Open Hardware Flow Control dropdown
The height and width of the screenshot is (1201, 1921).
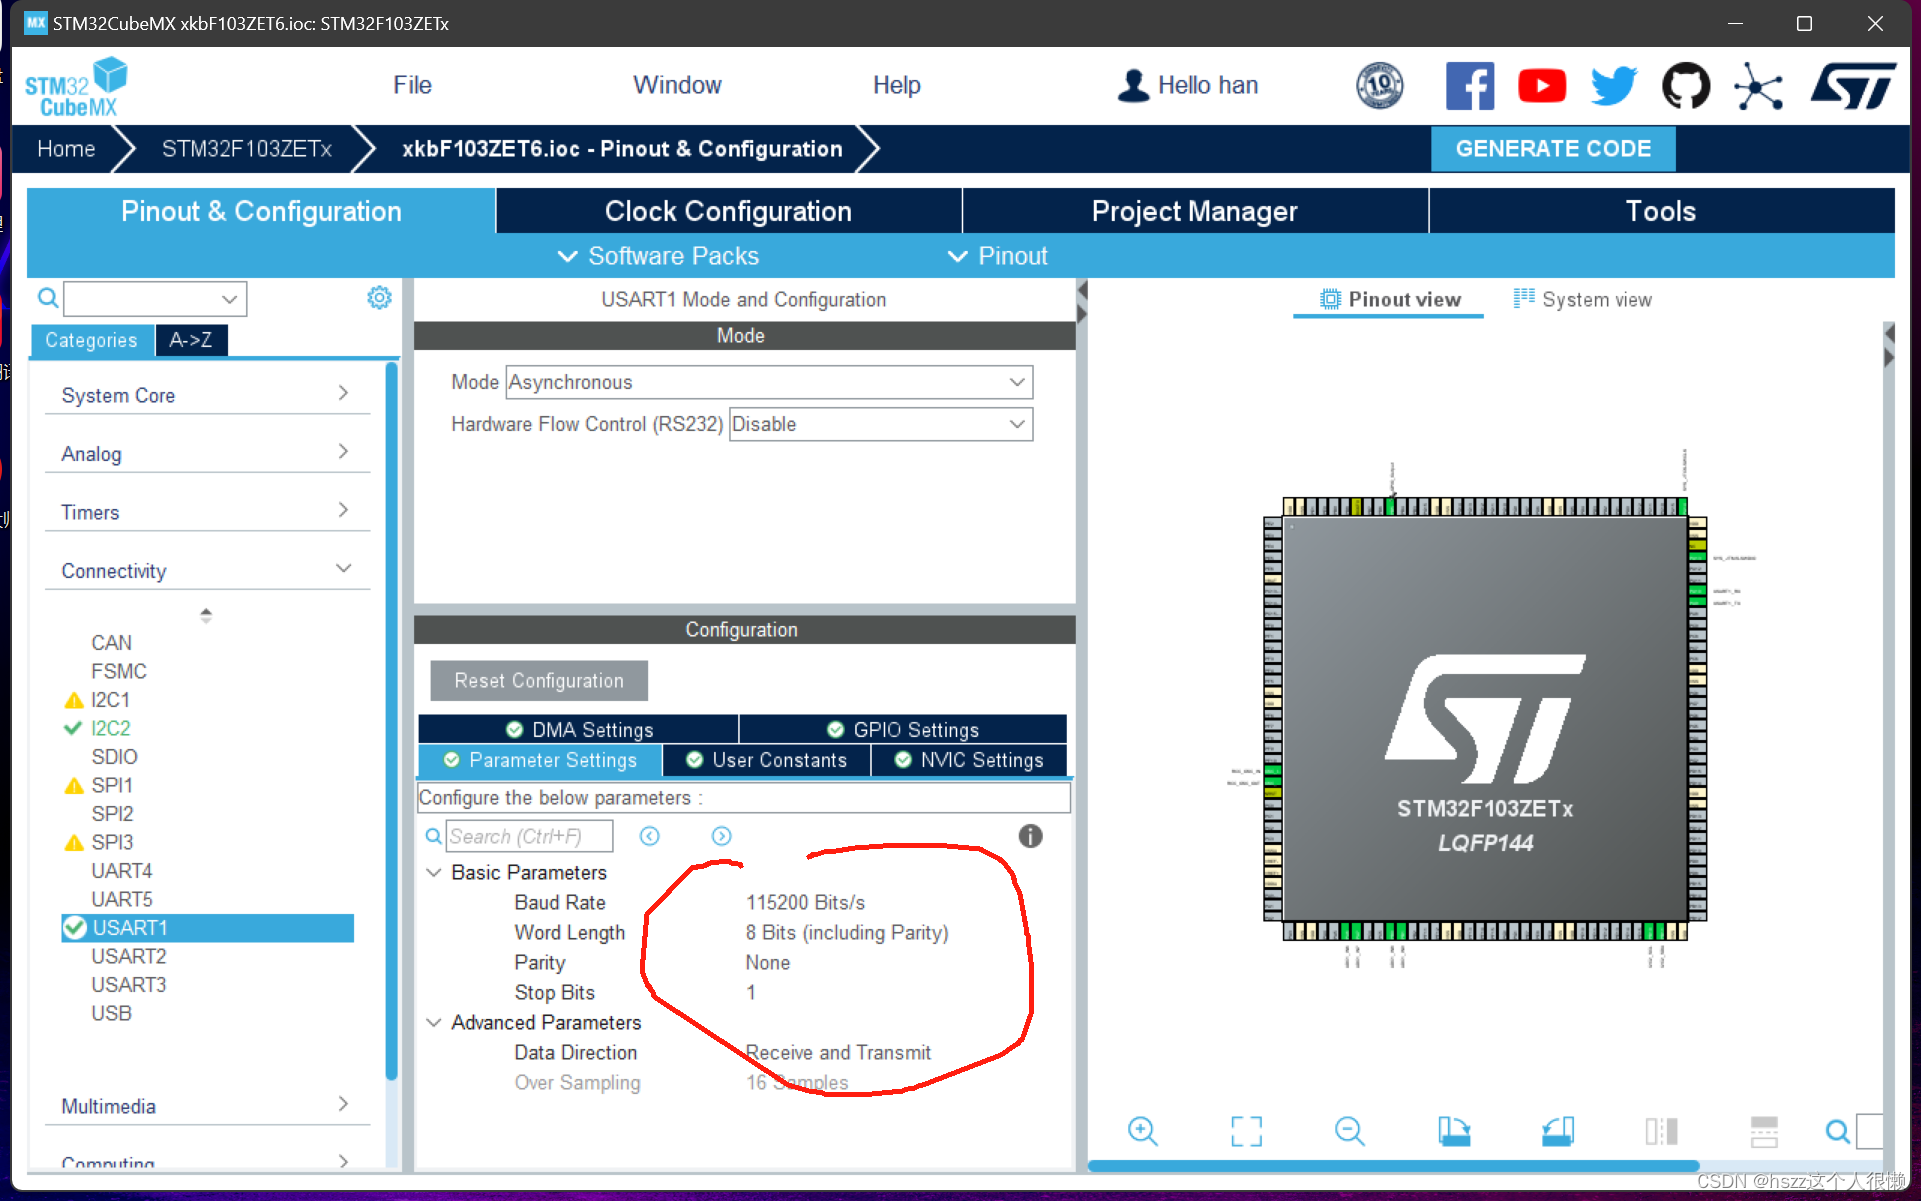tap(880, 424)
